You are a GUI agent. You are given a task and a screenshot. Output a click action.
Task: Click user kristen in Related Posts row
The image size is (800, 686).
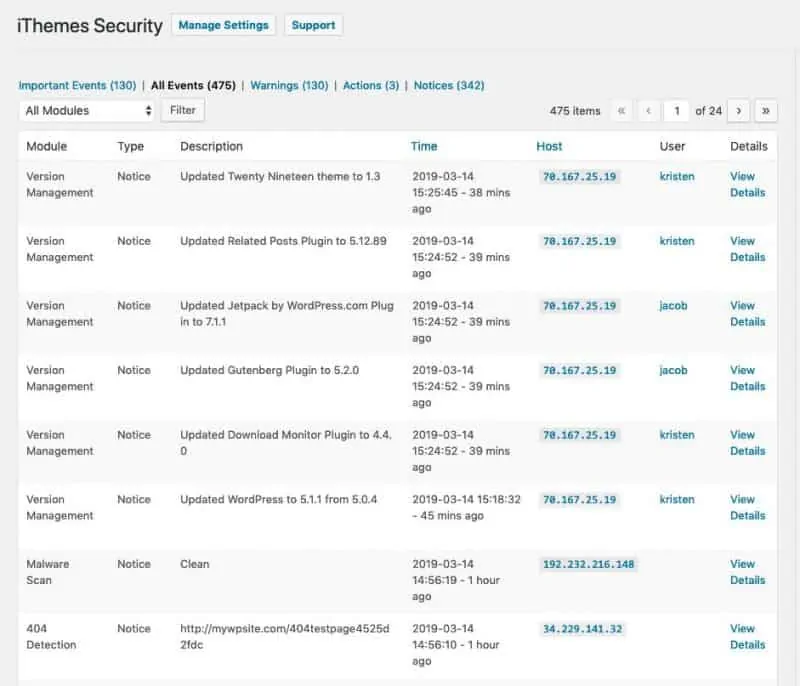pyautogui.click(x=677, y=241)
